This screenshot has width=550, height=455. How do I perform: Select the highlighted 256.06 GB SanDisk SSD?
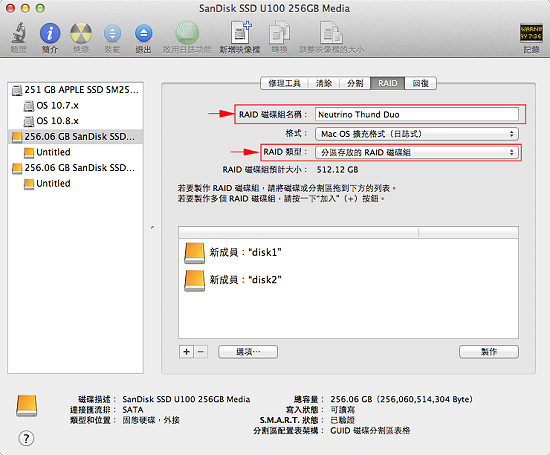[75, 136]
